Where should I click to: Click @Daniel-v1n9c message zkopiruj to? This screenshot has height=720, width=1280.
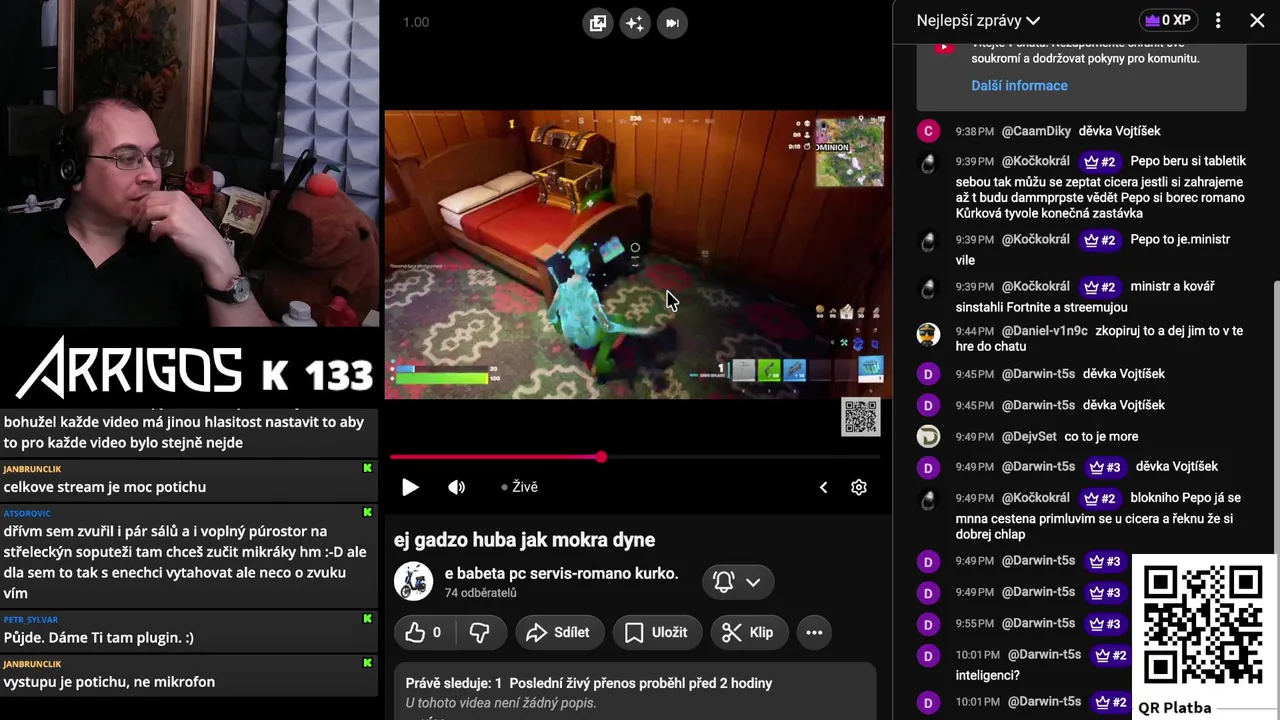point(1099,338)
